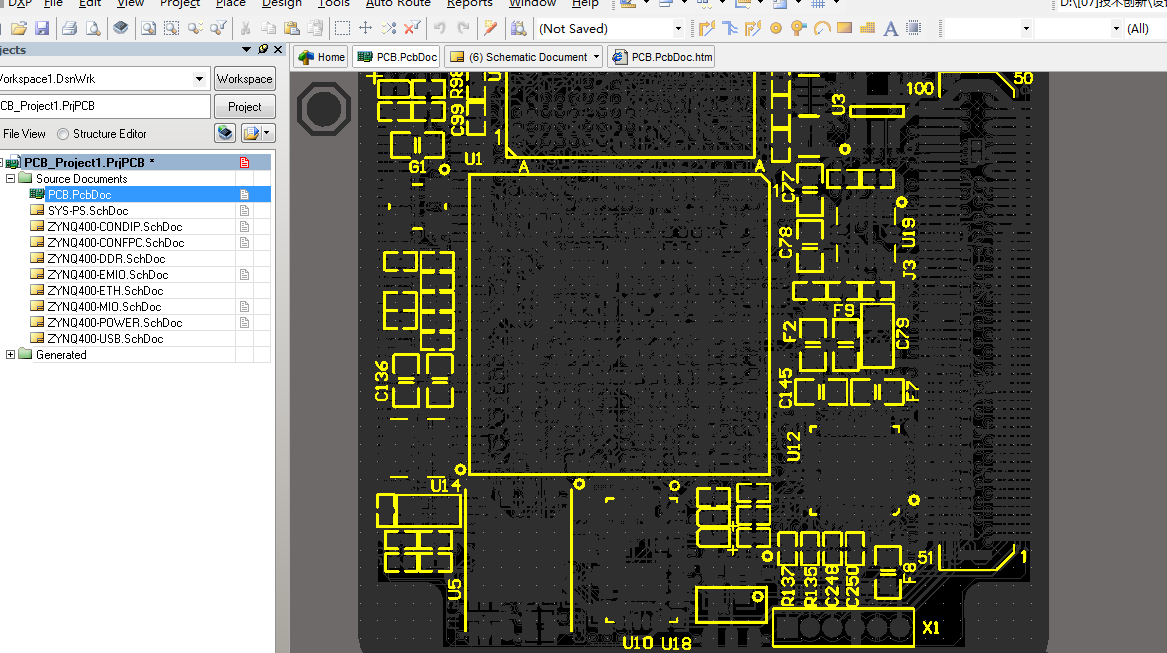Select ZYNQ400-ETH.SchDoc document

click(x=105, y=290)
